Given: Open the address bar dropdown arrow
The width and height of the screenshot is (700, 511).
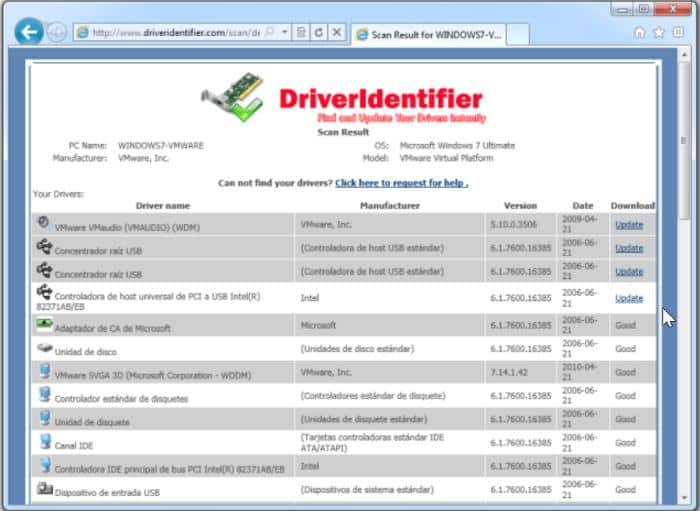Looking at the screenshot, I should click(x=284, y=32).
